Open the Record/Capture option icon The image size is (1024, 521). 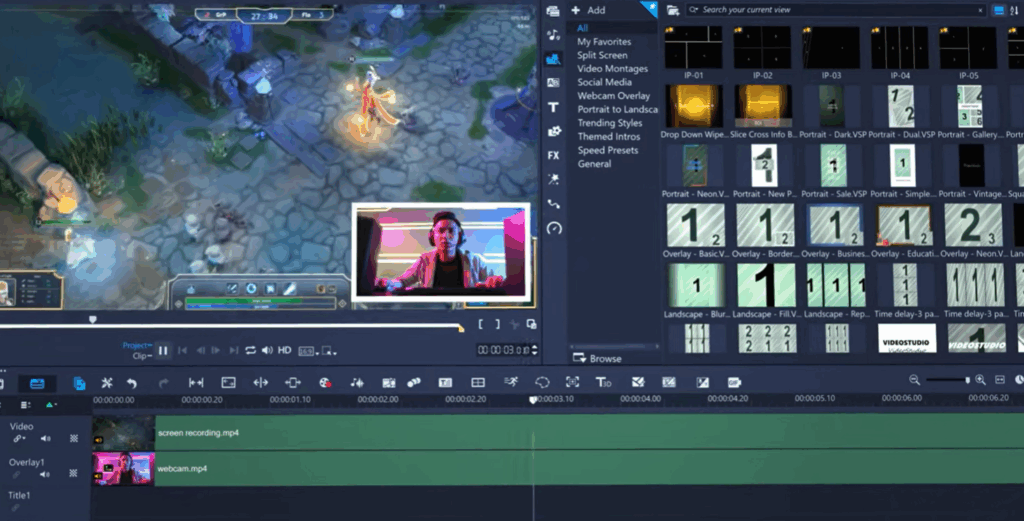coord(325,383)
